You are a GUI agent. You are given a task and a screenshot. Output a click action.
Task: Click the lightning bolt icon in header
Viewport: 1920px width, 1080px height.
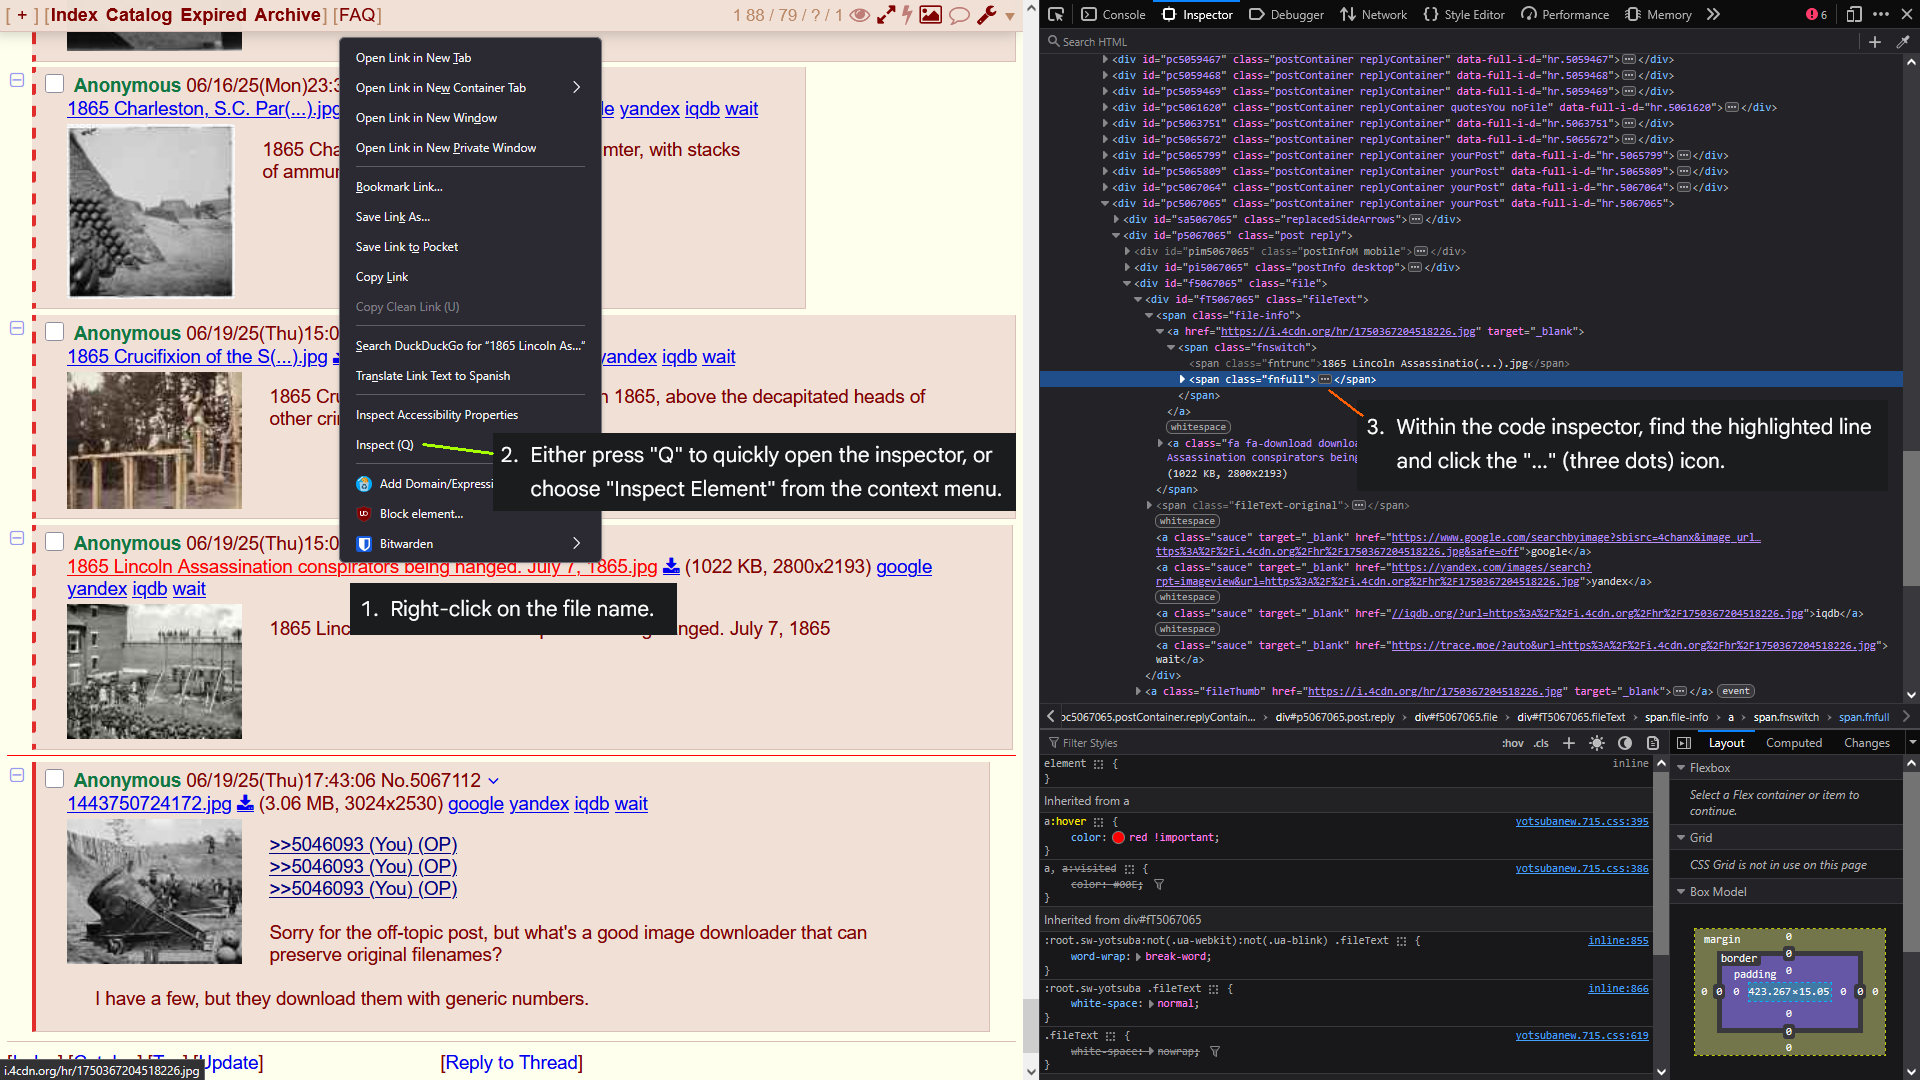pos(908,15)
